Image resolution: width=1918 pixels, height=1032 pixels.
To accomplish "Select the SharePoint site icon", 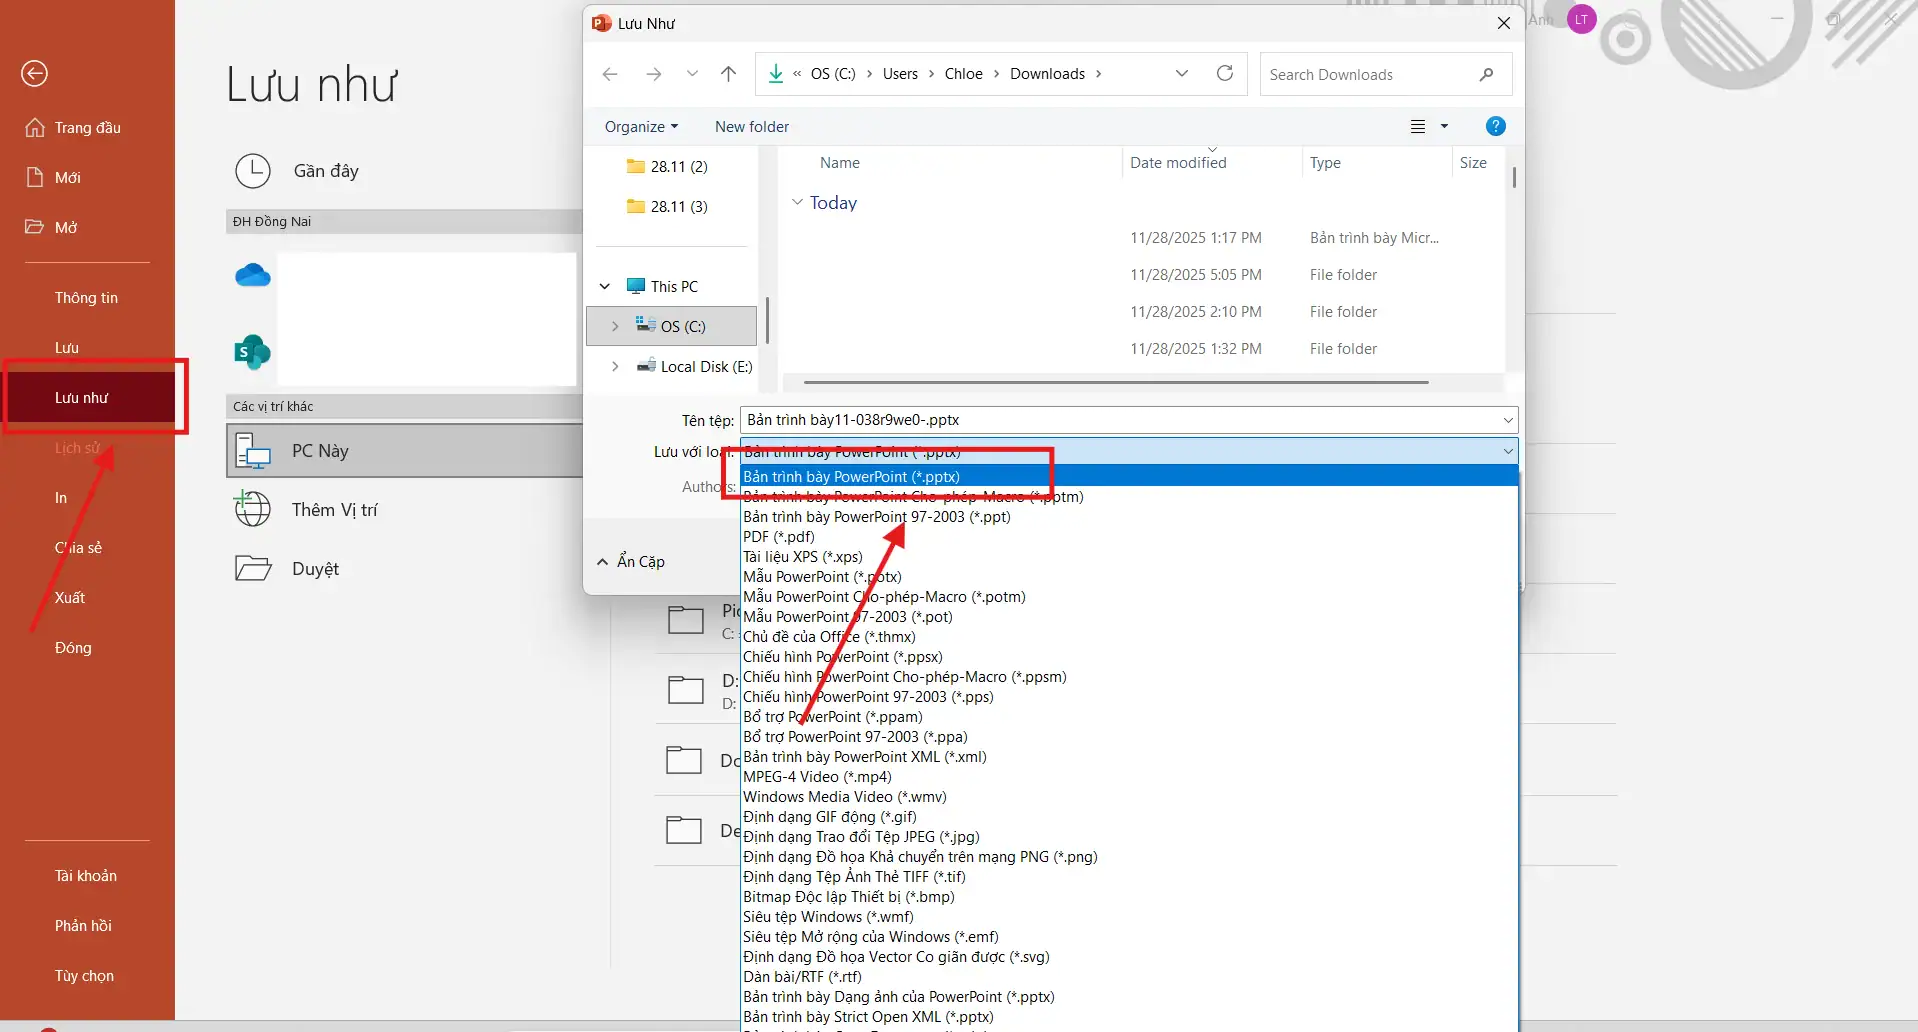I will (252, 352).
